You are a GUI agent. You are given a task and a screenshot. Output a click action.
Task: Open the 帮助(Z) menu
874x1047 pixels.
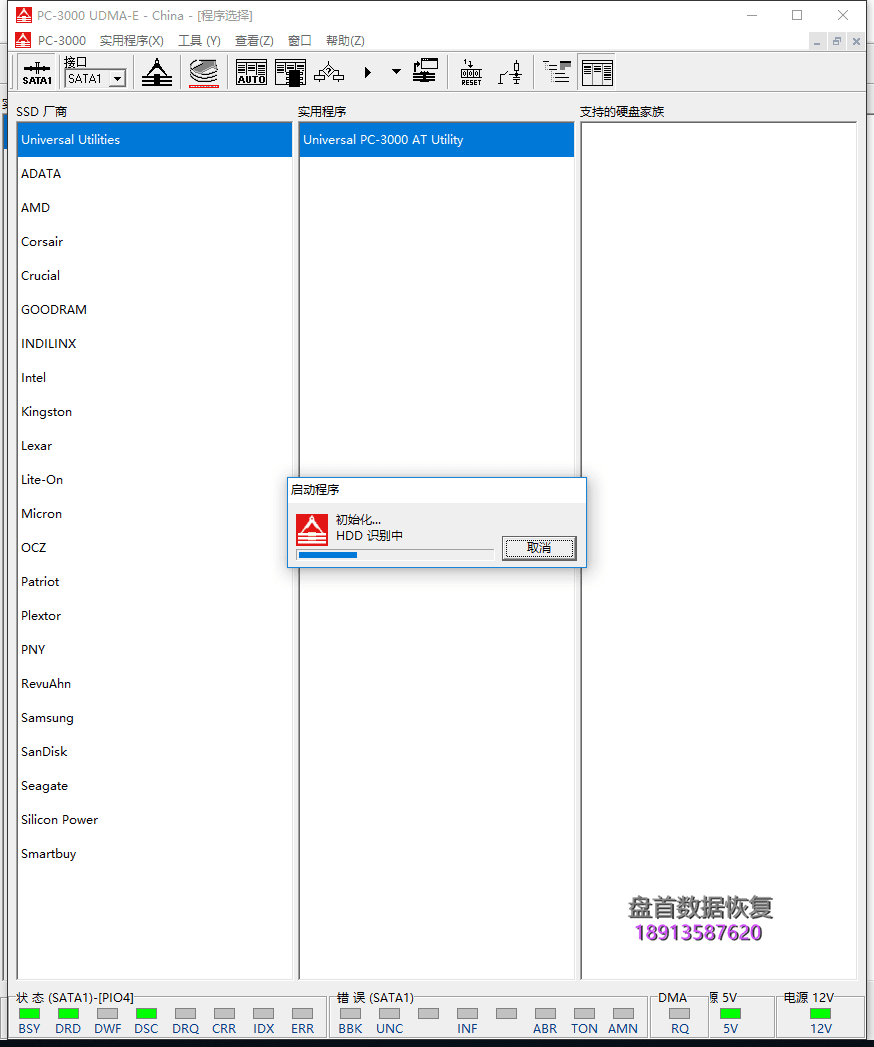(x=345, y=41)
